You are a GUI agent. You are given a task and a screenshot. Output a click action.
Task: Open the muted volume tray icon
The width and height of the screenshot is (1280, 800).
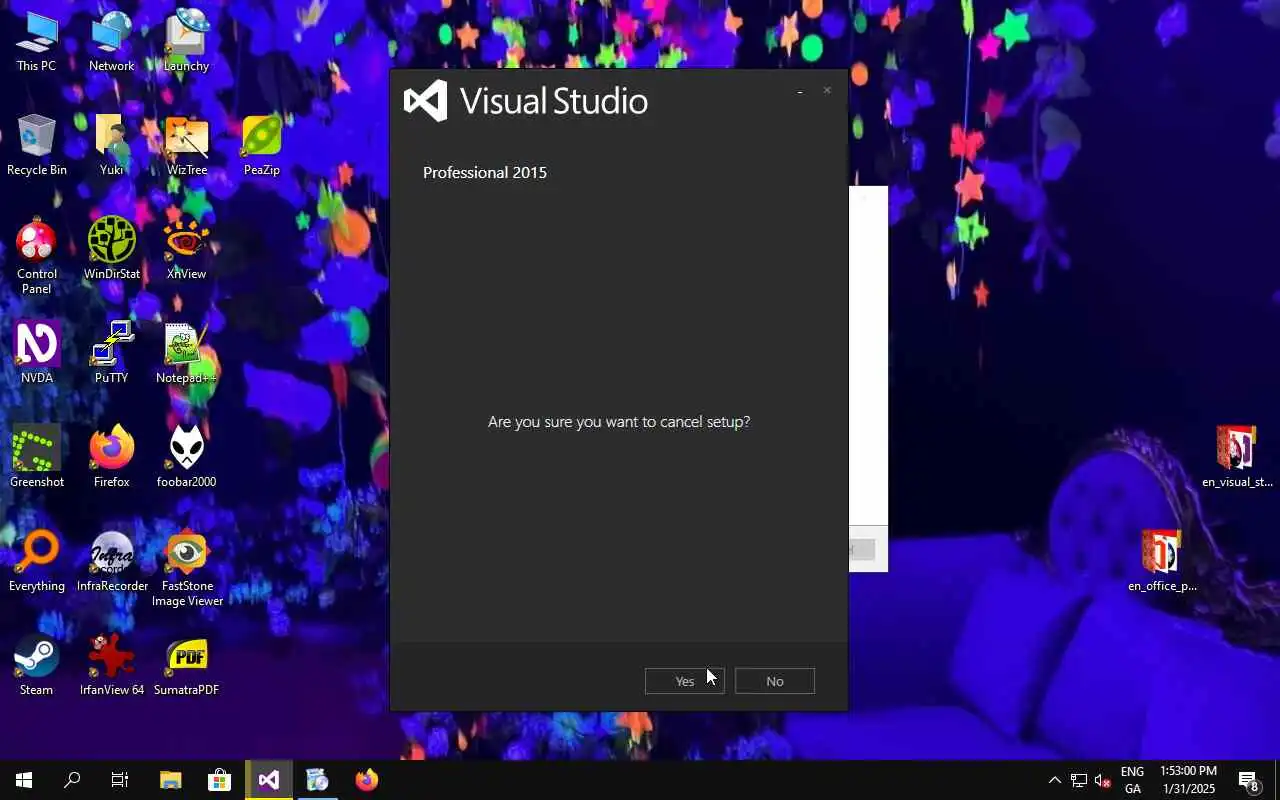click(1103, 780)
